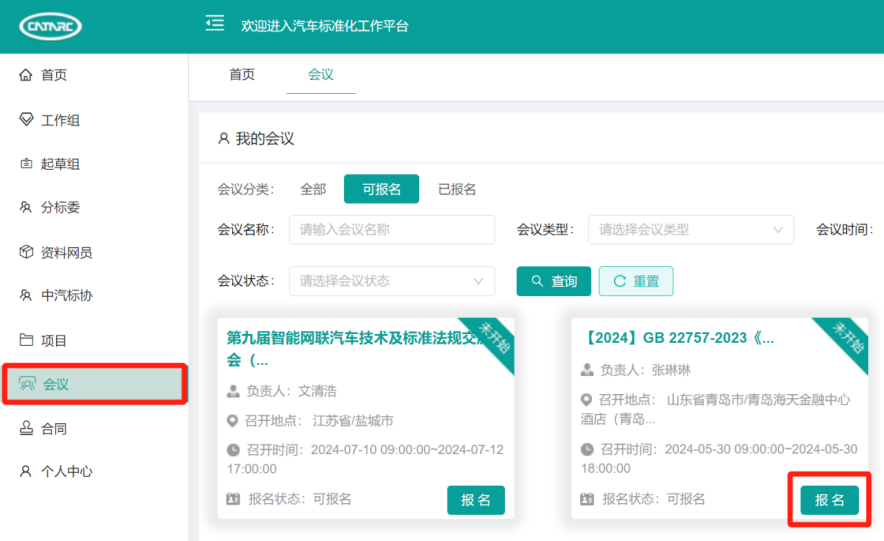
Task: Click the people icon beside 分标委
Action: click(26, 207)
